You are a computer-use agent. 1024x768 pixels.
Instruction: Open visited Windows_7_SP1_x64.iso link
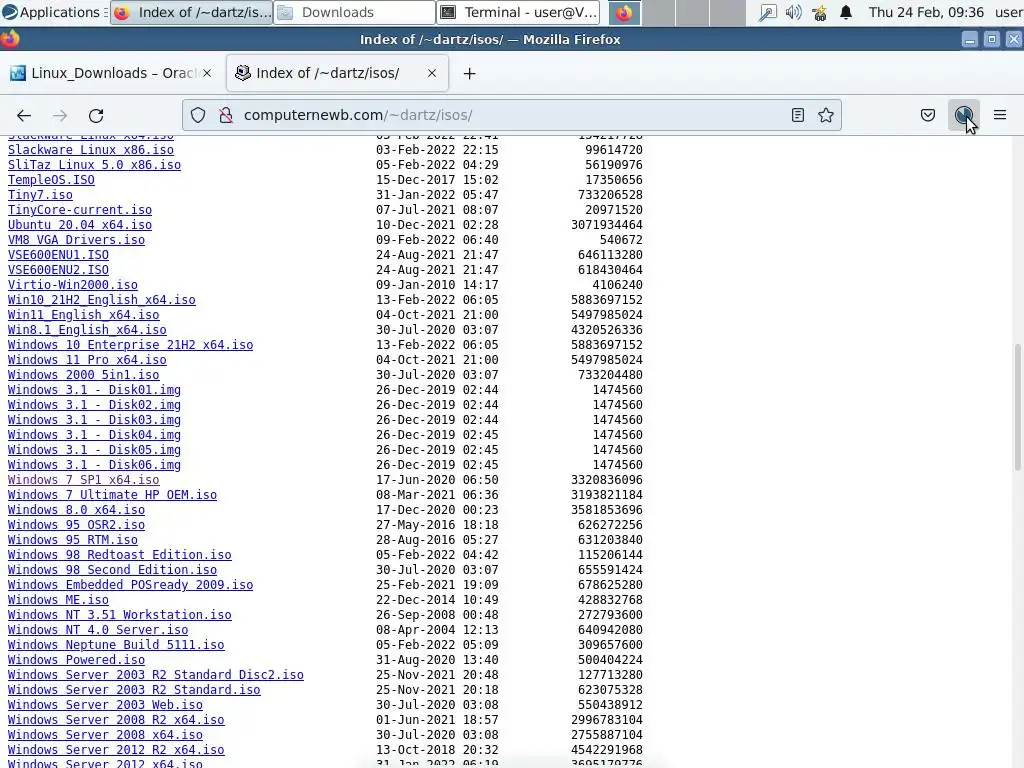tap(84, 480)
